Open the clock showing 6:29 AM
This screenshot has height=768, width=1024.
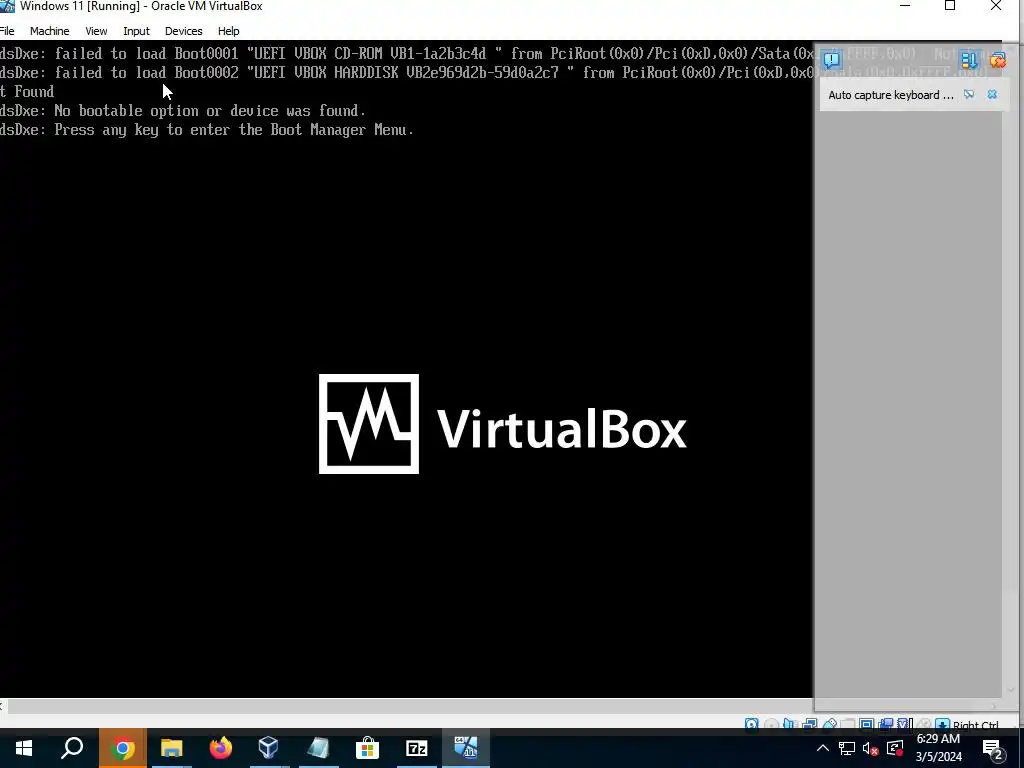(938, 748)
